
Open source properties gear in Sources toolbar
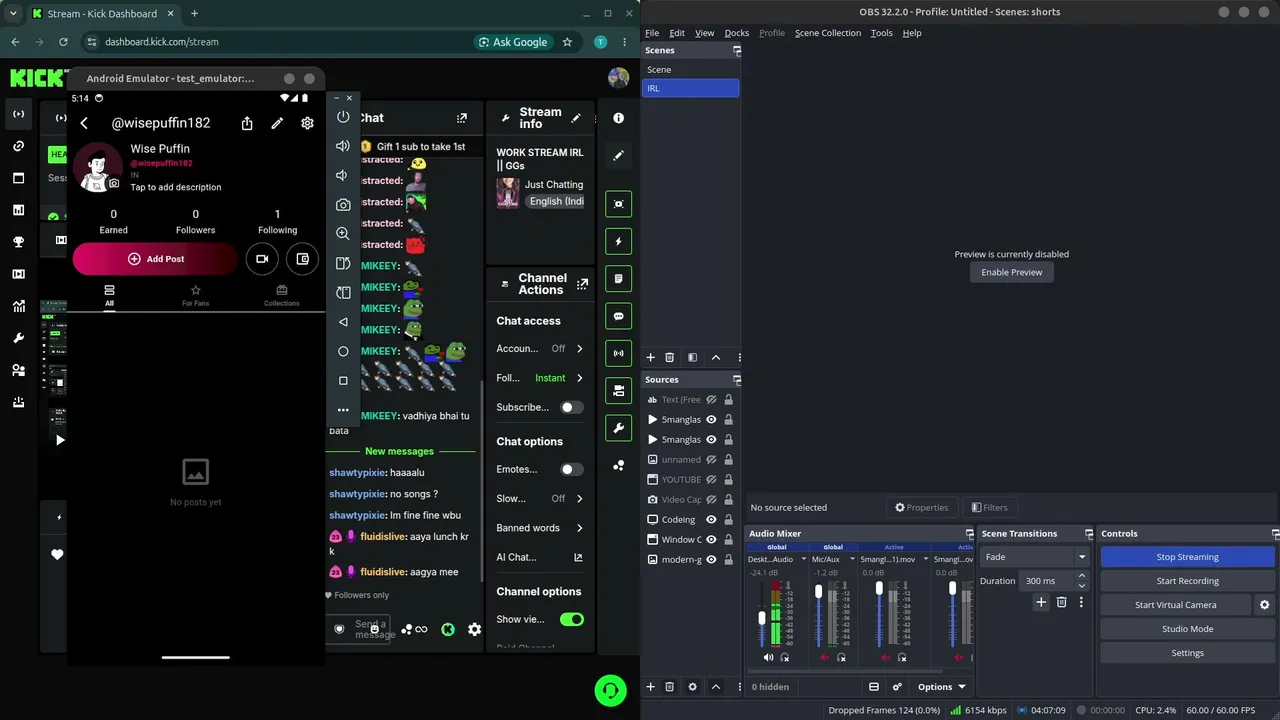coord(692,687)
